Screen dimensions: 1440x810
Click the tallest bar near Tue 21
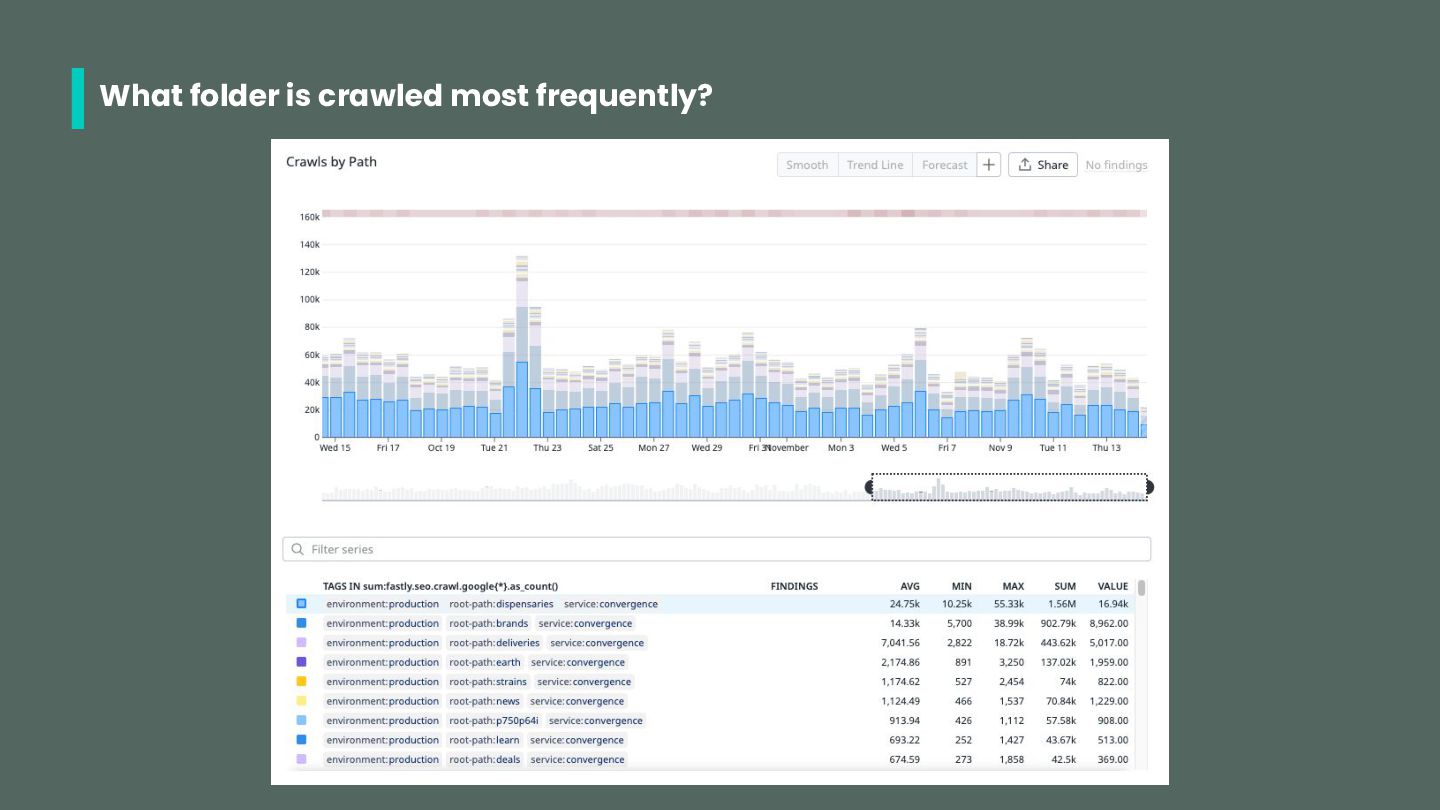tap(522, 346)
